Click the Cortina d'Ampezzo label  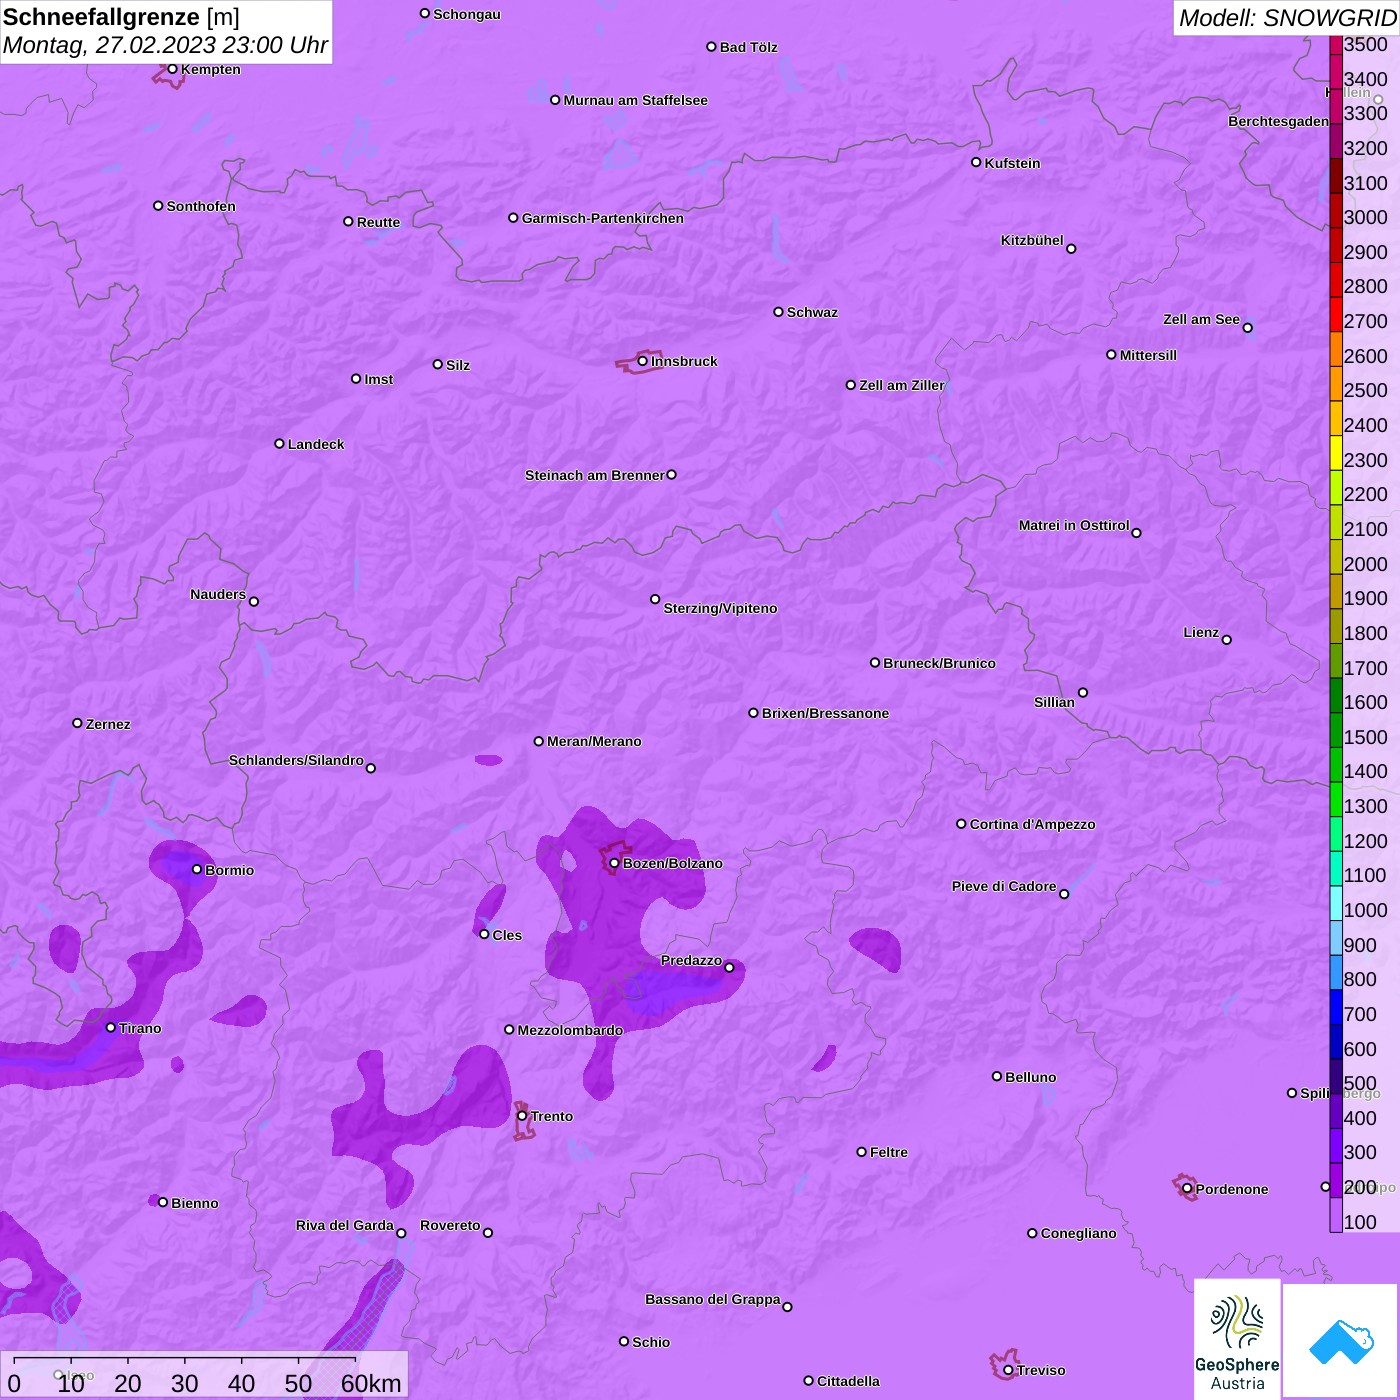coord(1032,824)
